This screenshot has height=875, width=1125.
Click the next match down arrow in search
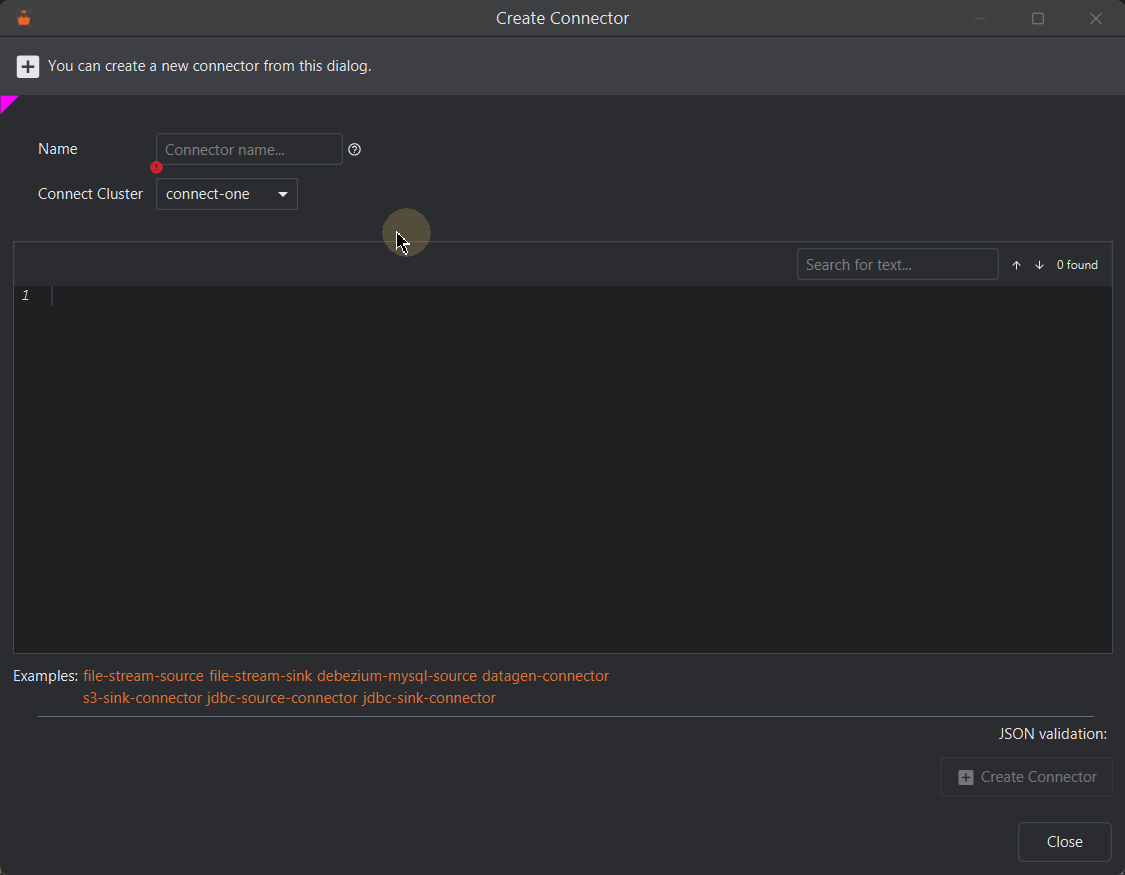point(1039,264)
